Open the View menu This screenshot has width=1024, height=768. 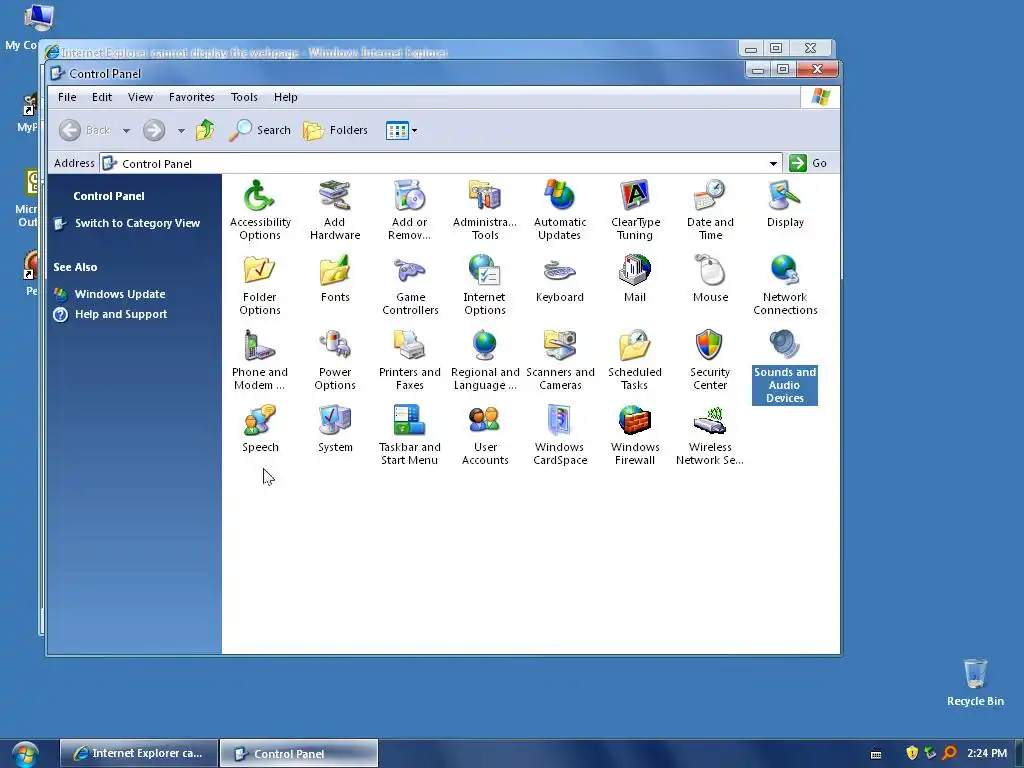tap(140, 97)
